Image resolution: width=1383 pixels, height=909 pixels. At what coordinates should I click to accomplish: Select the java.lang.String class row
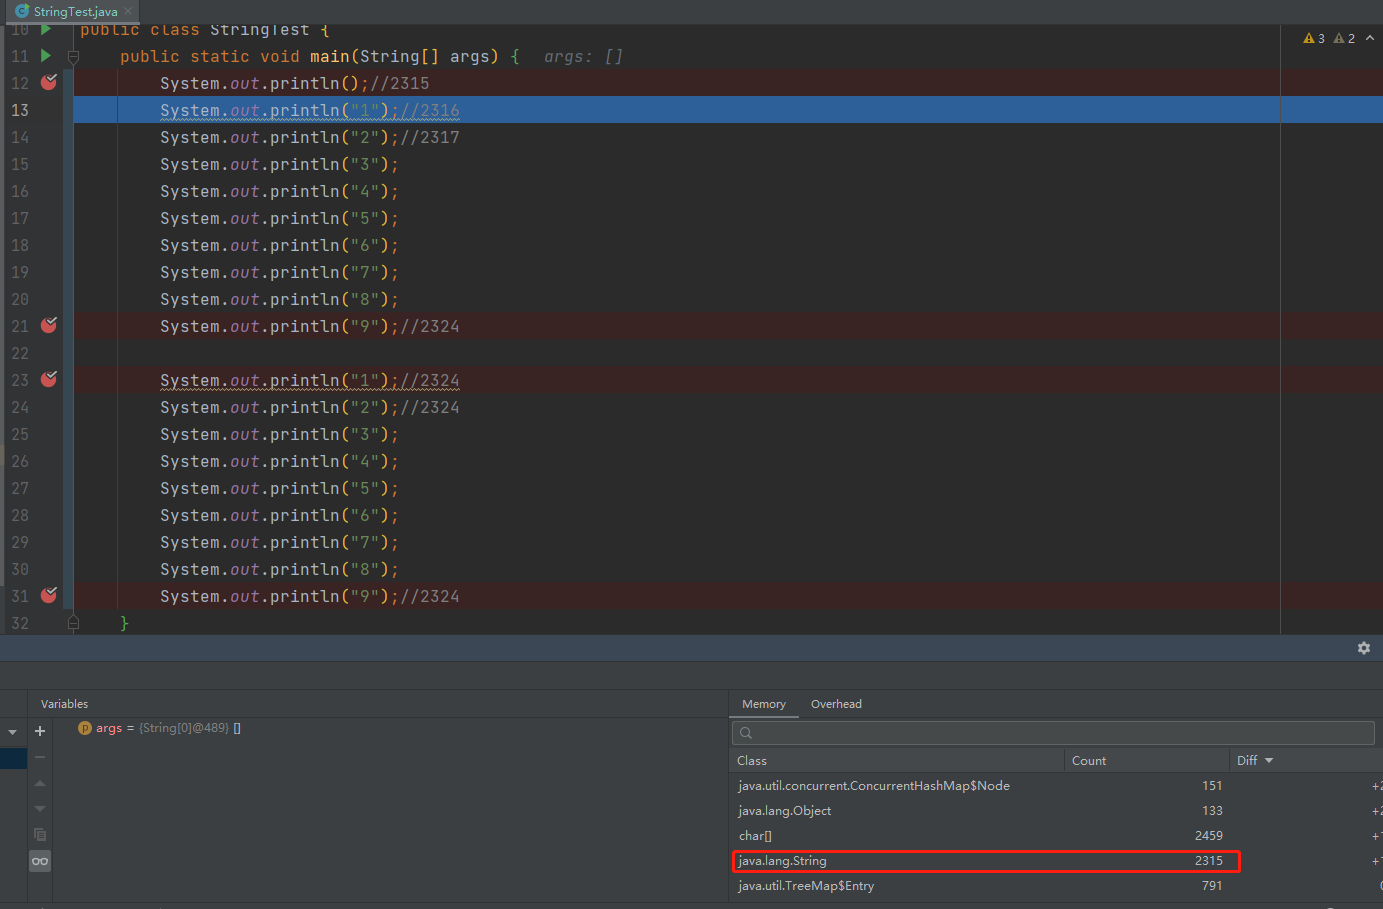[x=1056, y=861]
